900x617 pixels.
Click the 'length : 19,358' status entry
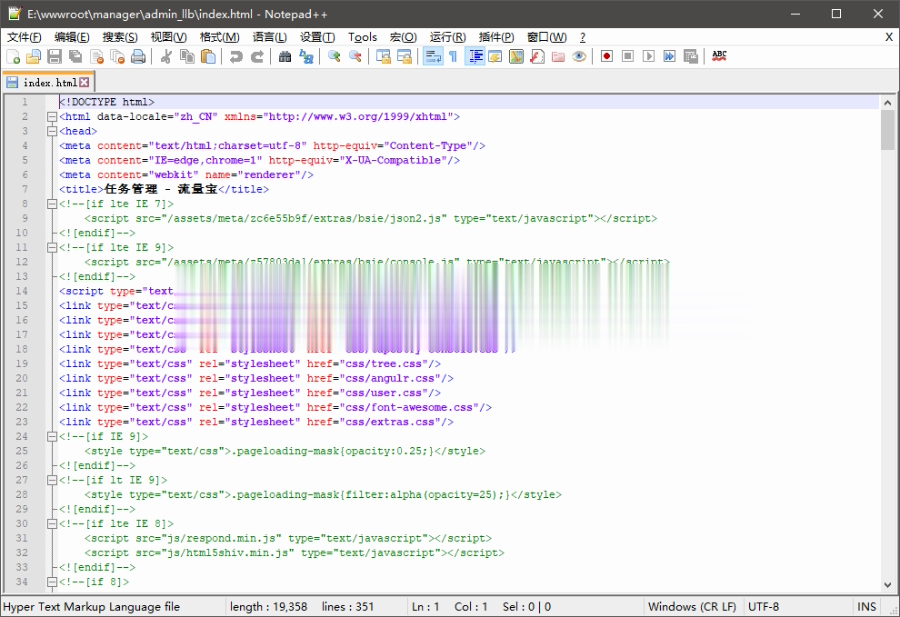[268, 607]
